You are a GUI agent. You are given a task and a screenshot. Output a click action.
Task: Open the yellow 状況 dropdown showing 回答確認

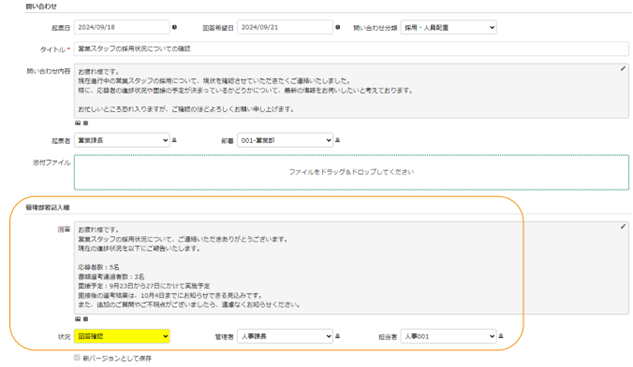tap(122, 336)
